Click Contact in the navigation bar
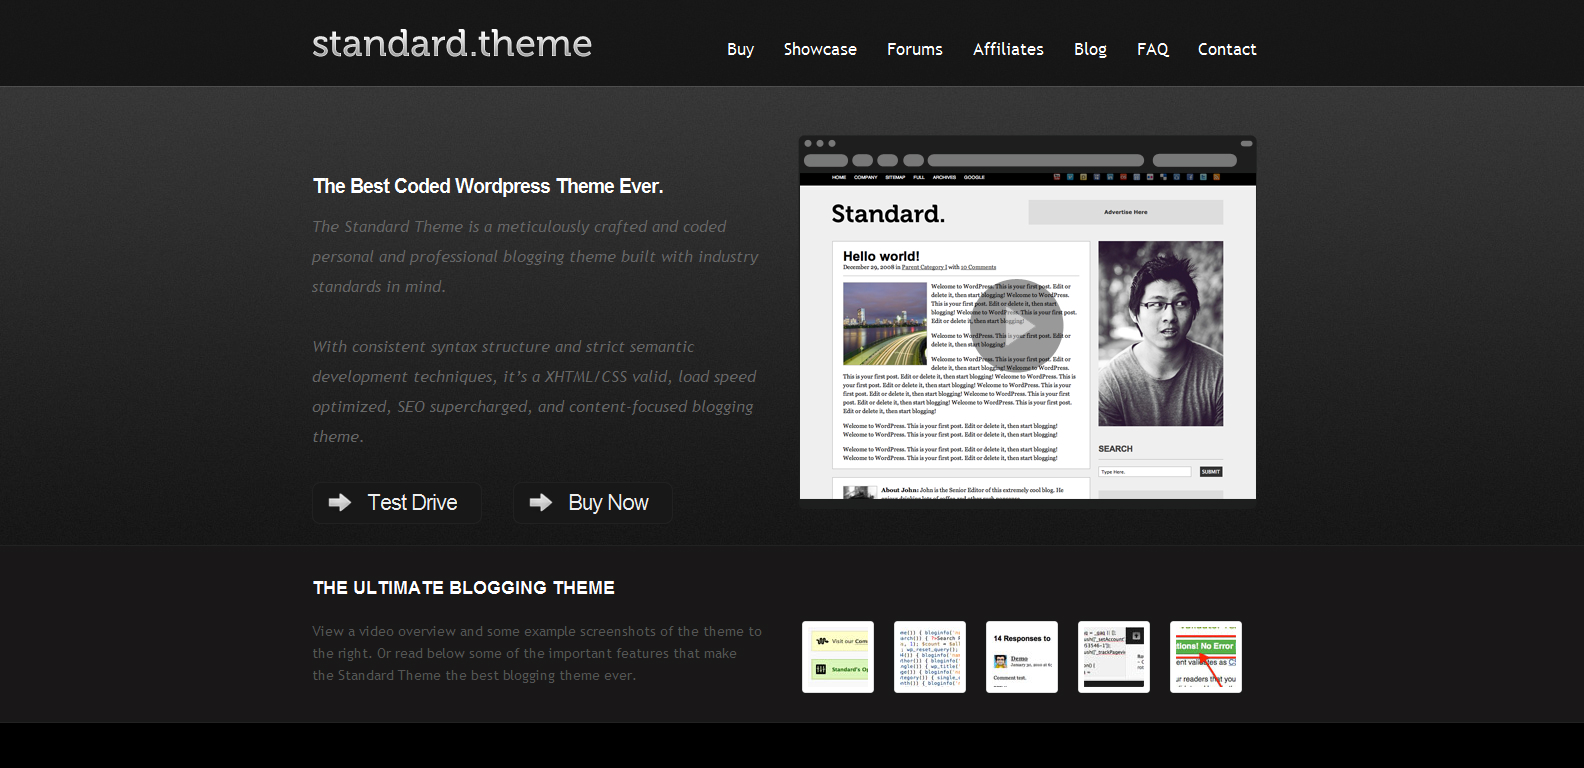The width and height of the screenshot is (1584, 768). point(1227,49)
